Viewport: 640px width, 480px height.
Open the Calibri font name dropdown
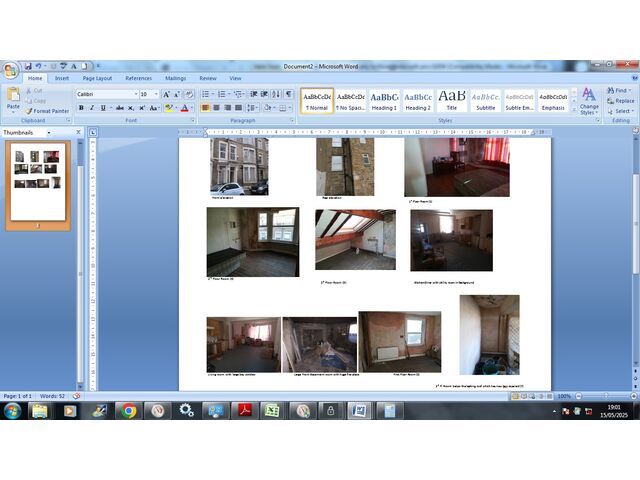click(x=136, y=94)
